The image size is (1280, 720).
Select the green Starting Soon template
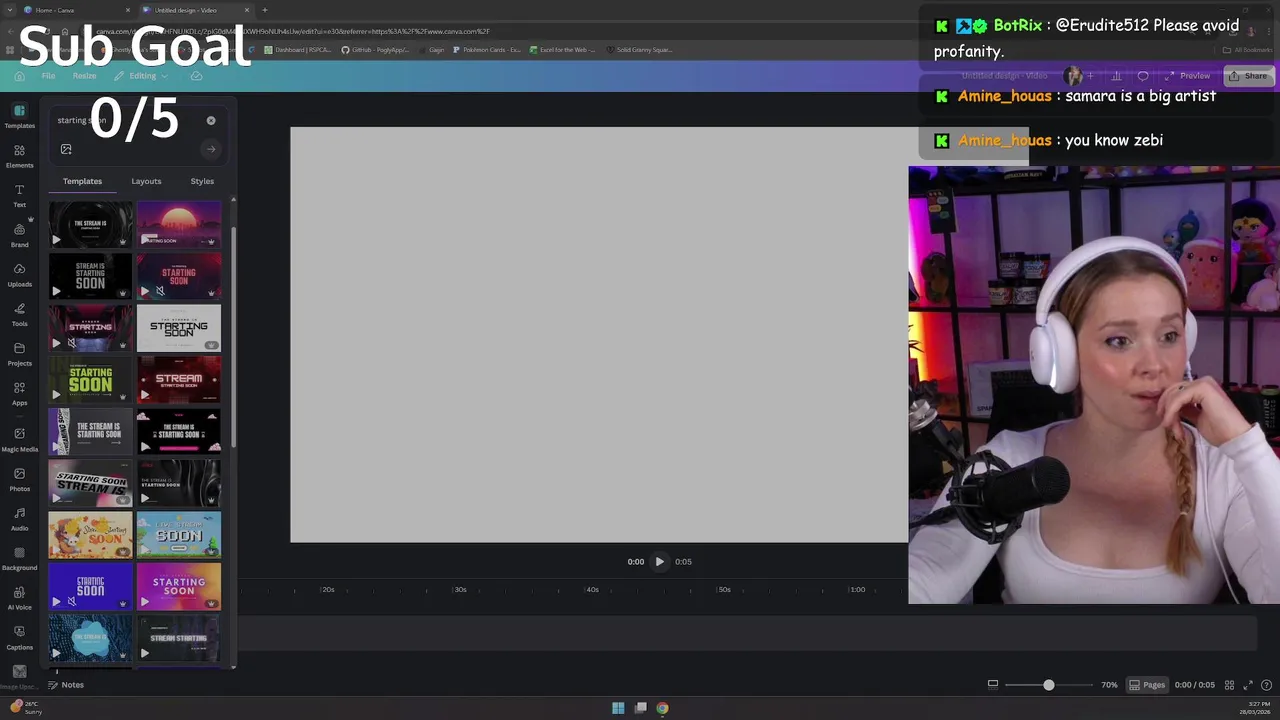[x=90, y=380]
